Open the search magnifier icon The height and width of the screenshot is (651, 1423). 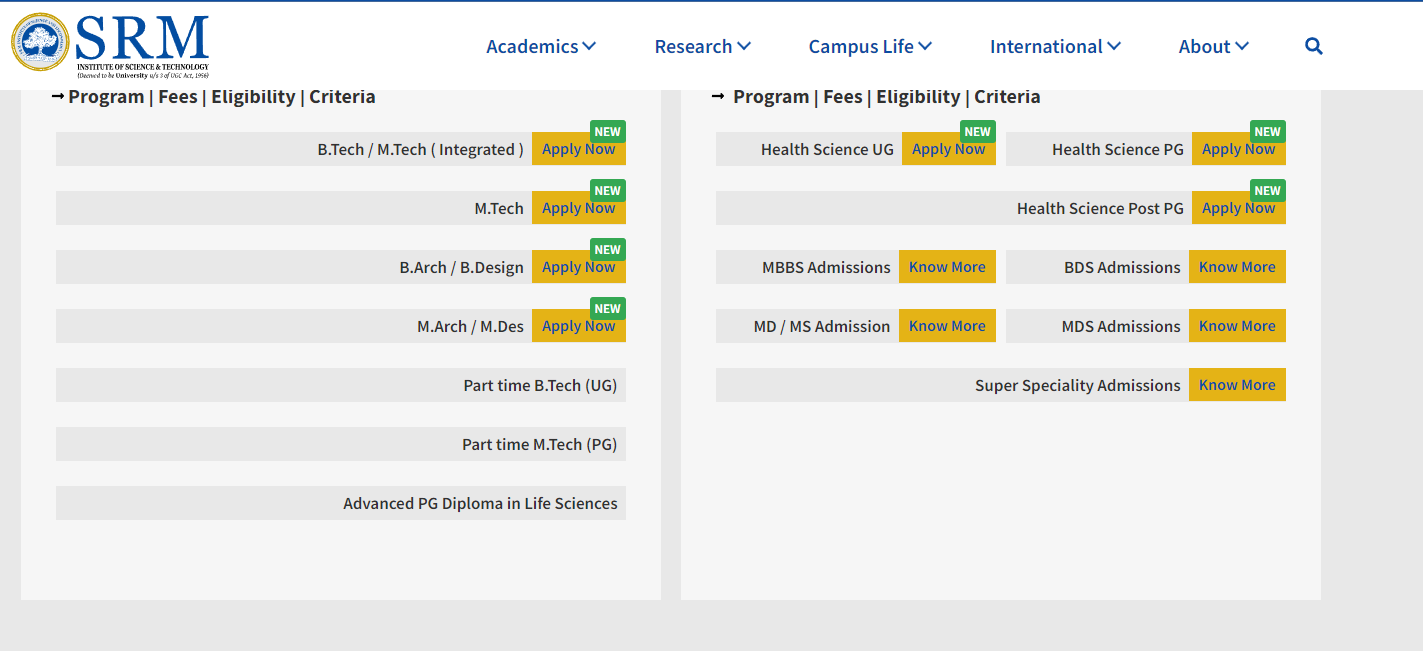coord(1314,46)
